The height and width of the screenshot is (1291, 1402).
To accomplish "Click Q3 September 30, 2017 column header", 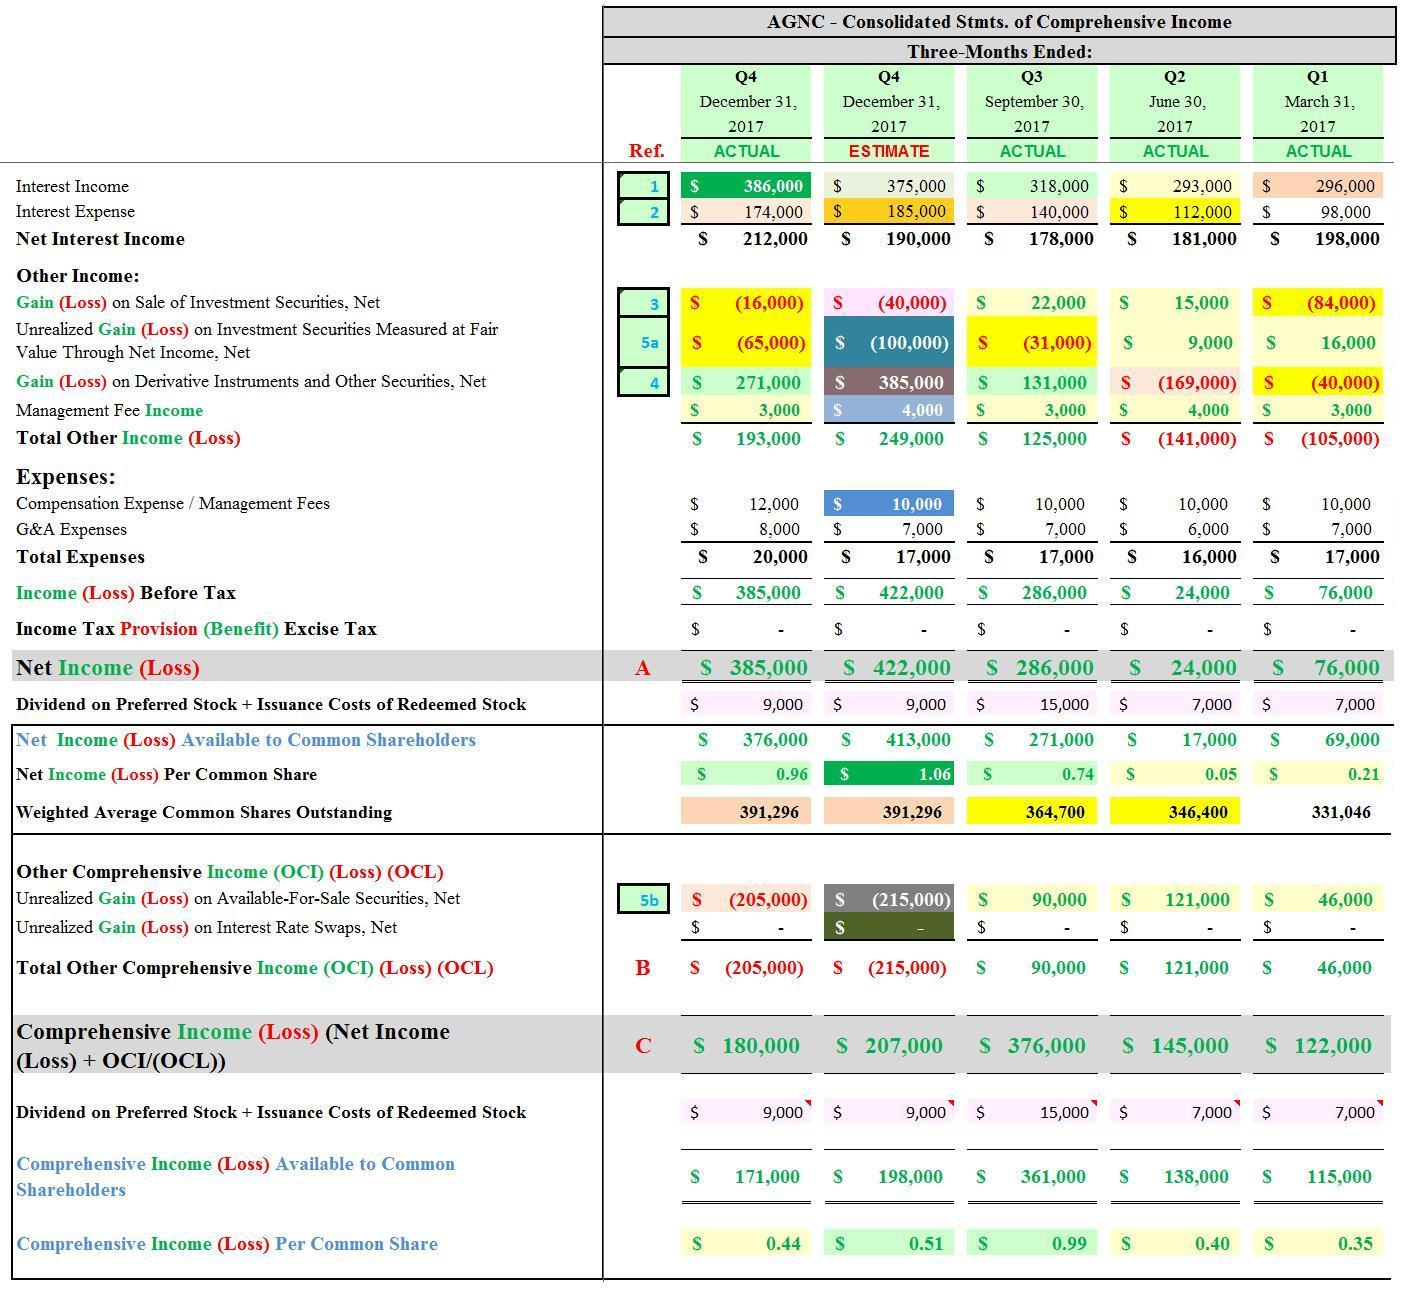I will click(1032, 114).
